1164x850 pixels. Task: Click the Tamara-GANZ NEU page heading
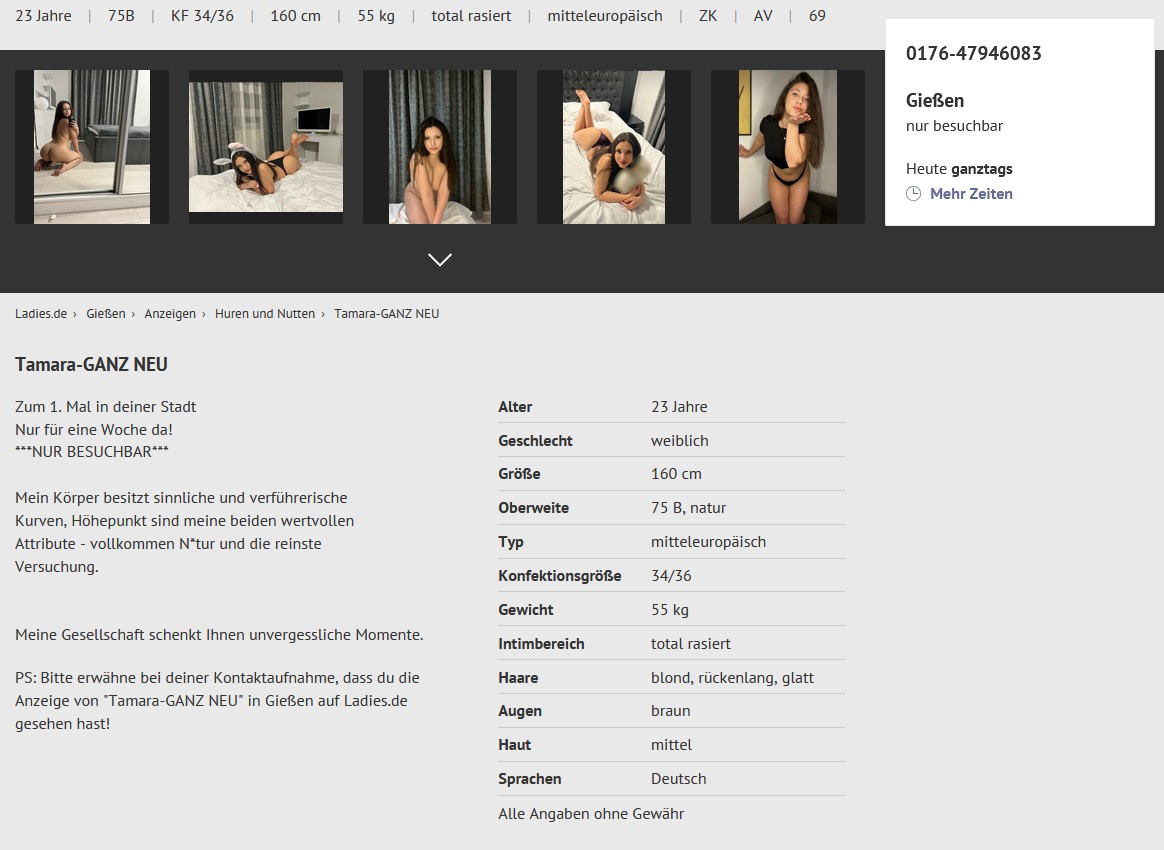tap(91, 365)
